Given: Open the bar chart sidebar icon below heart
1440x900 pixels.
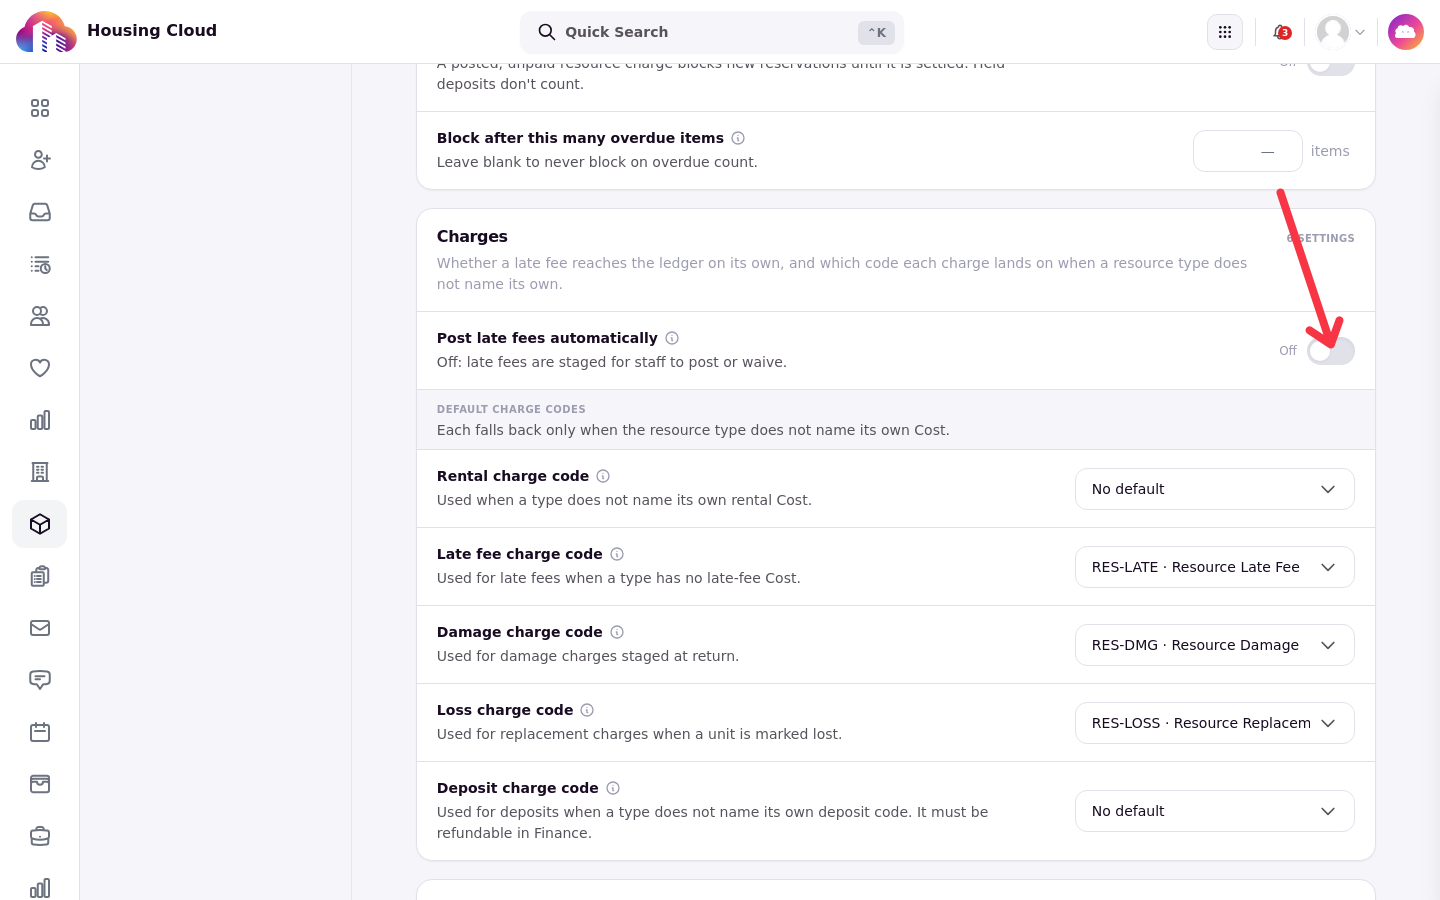Looking at the screenshot, I should pyautogui.click(x=40, y=420).
